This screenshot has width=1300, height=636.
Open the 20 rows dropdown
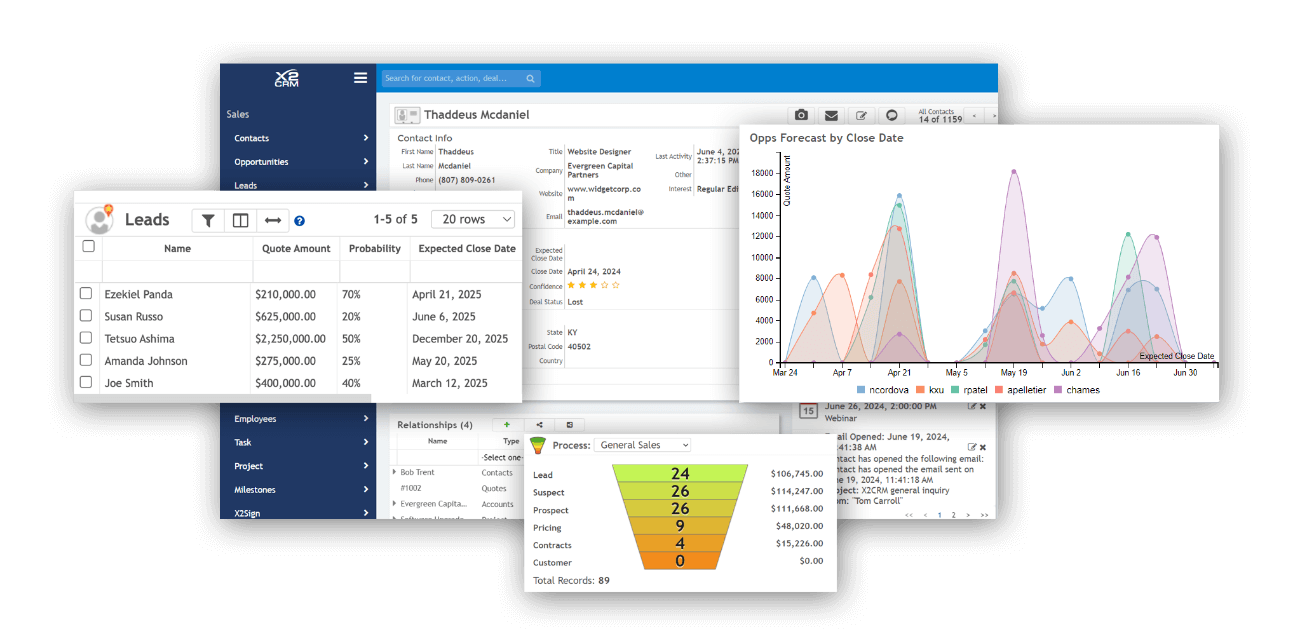473,219
